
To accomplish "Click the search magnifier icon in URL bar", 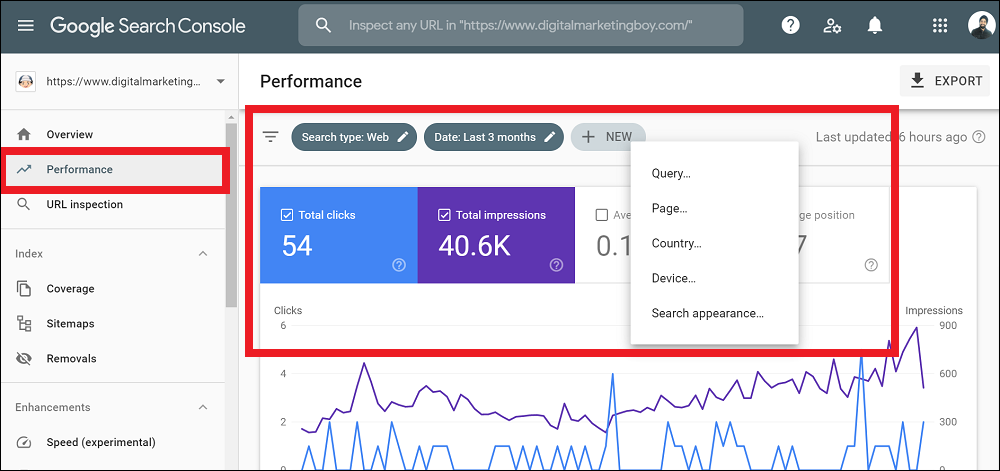I will (x=324, y=25).
